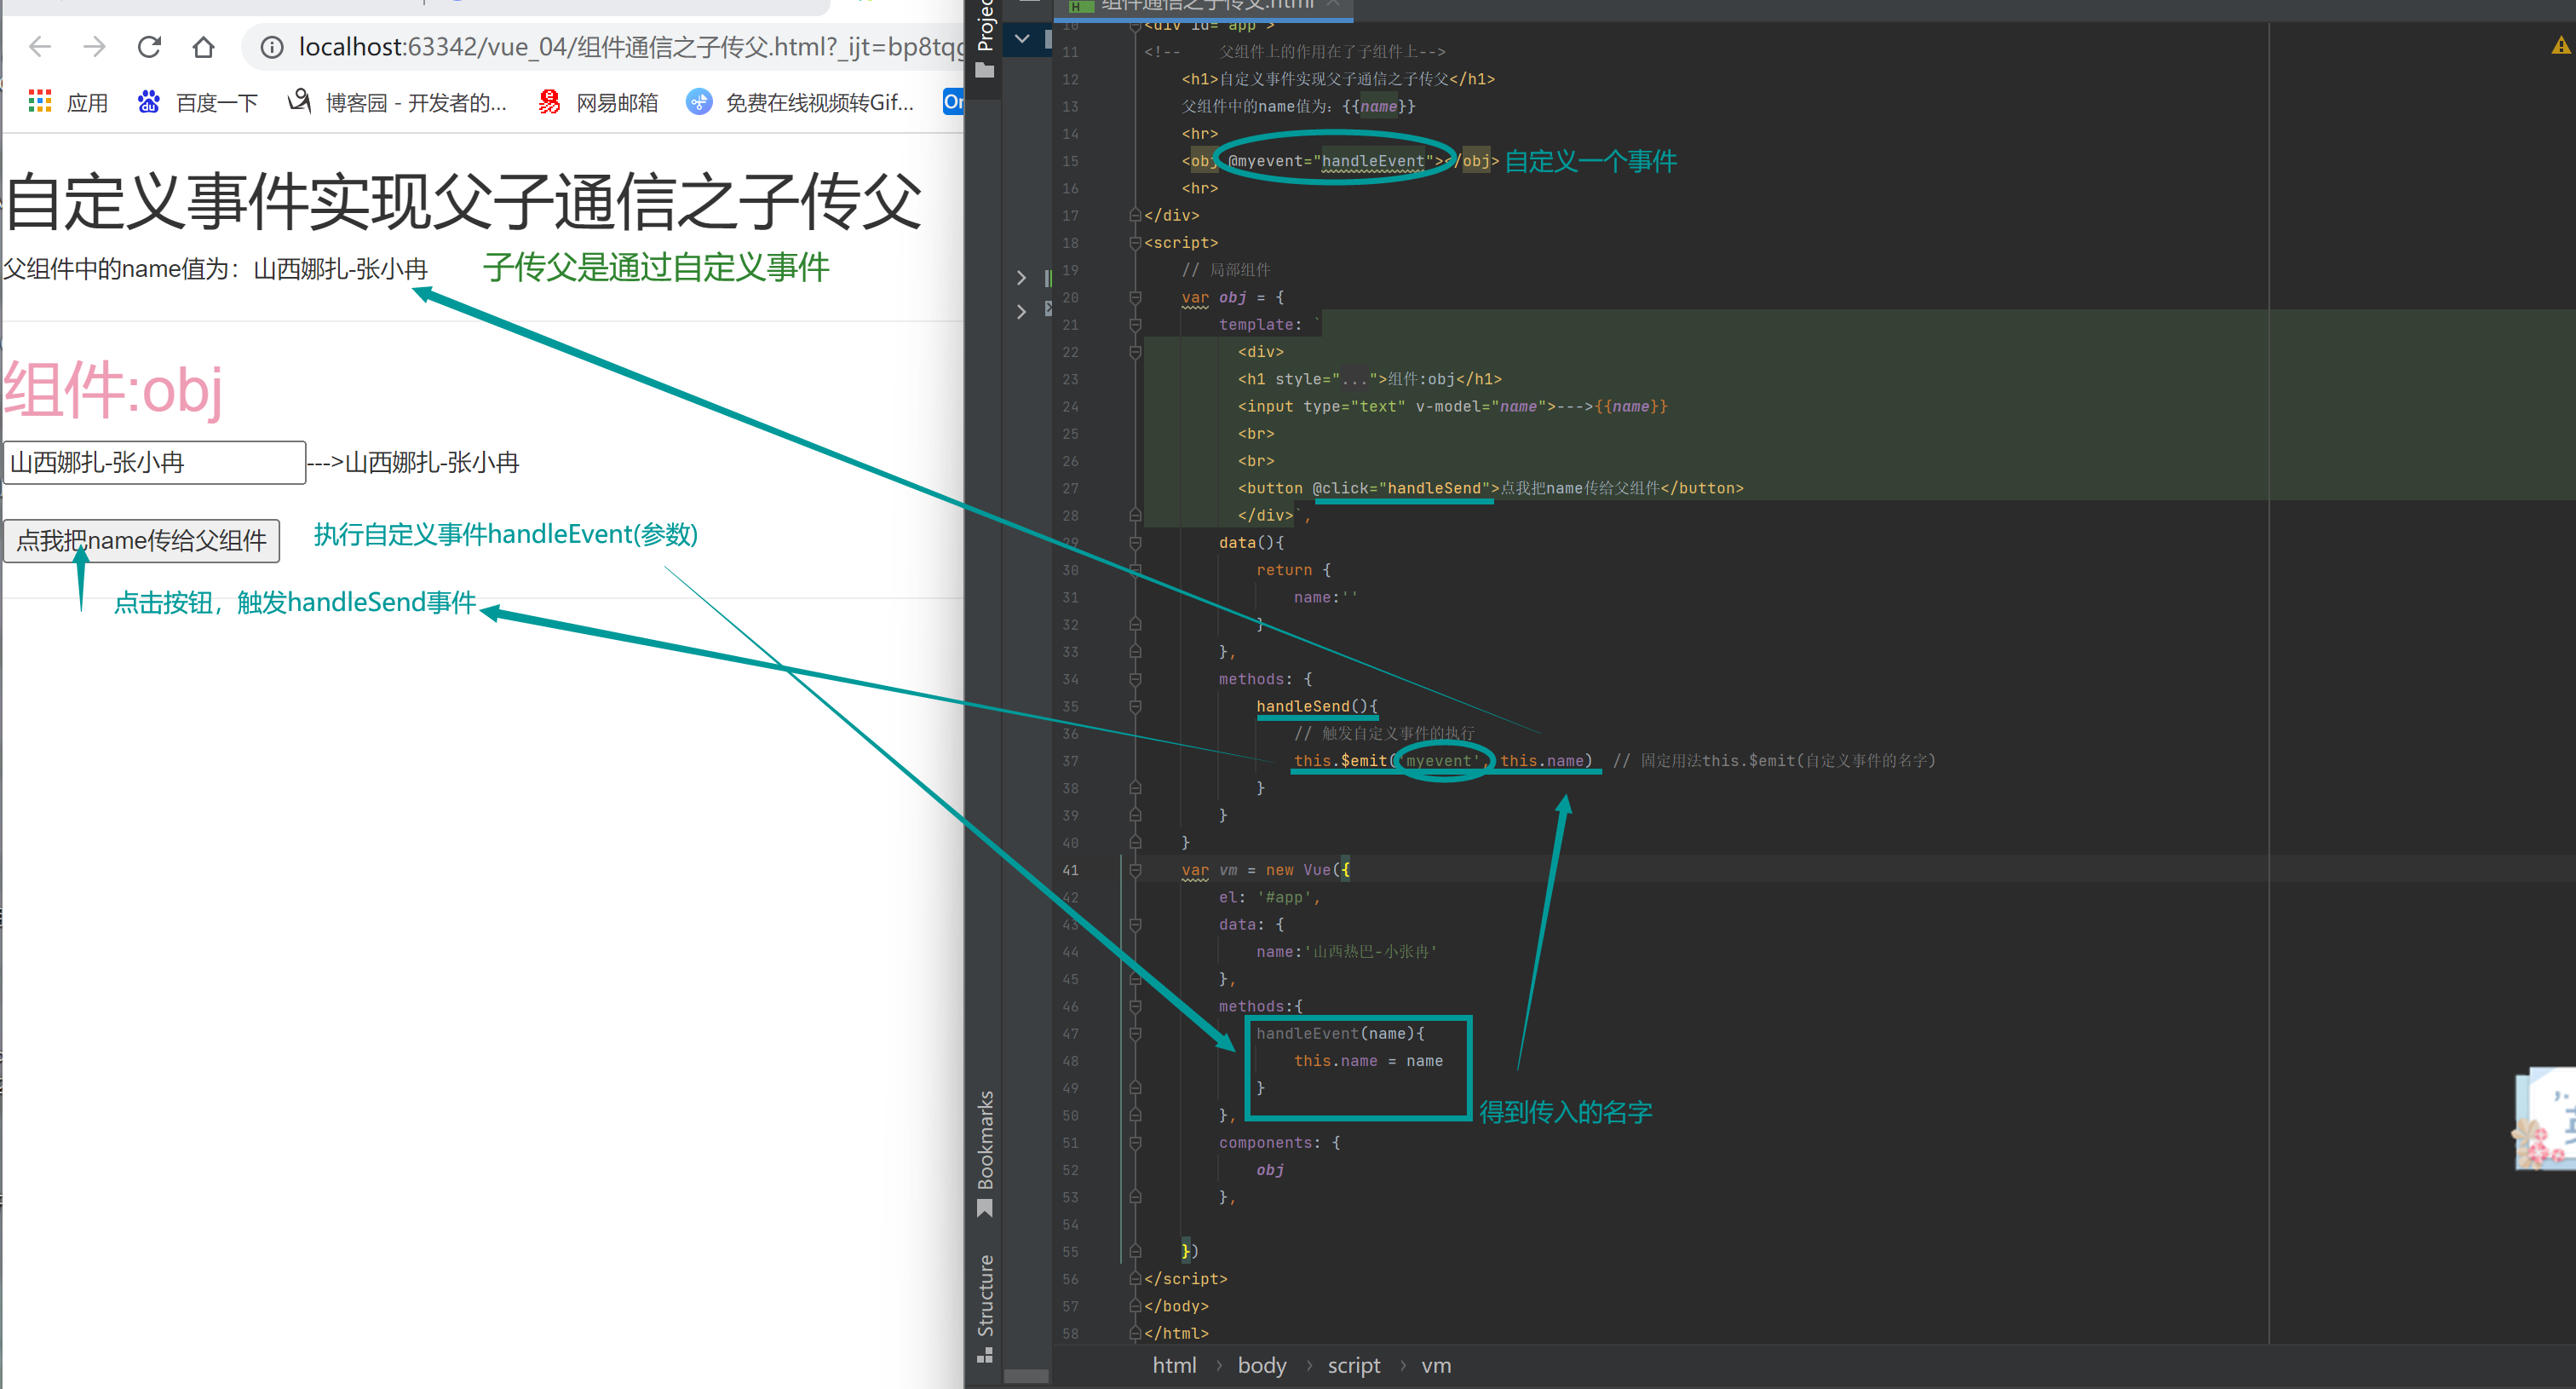Collapse the script tag fold marker
2576x1389 pixels.
click(x=1135, y=243)
